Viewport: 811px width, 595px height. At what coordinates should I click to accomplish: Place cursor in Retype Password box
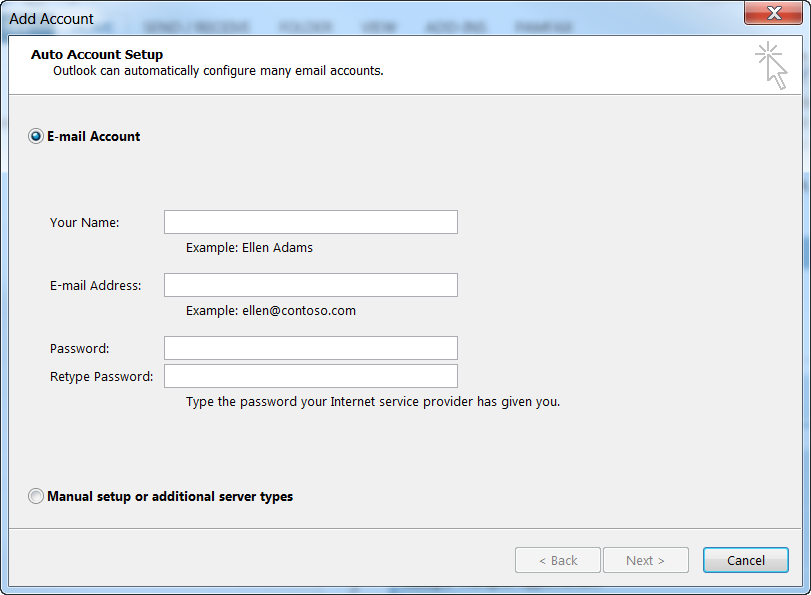310,376
